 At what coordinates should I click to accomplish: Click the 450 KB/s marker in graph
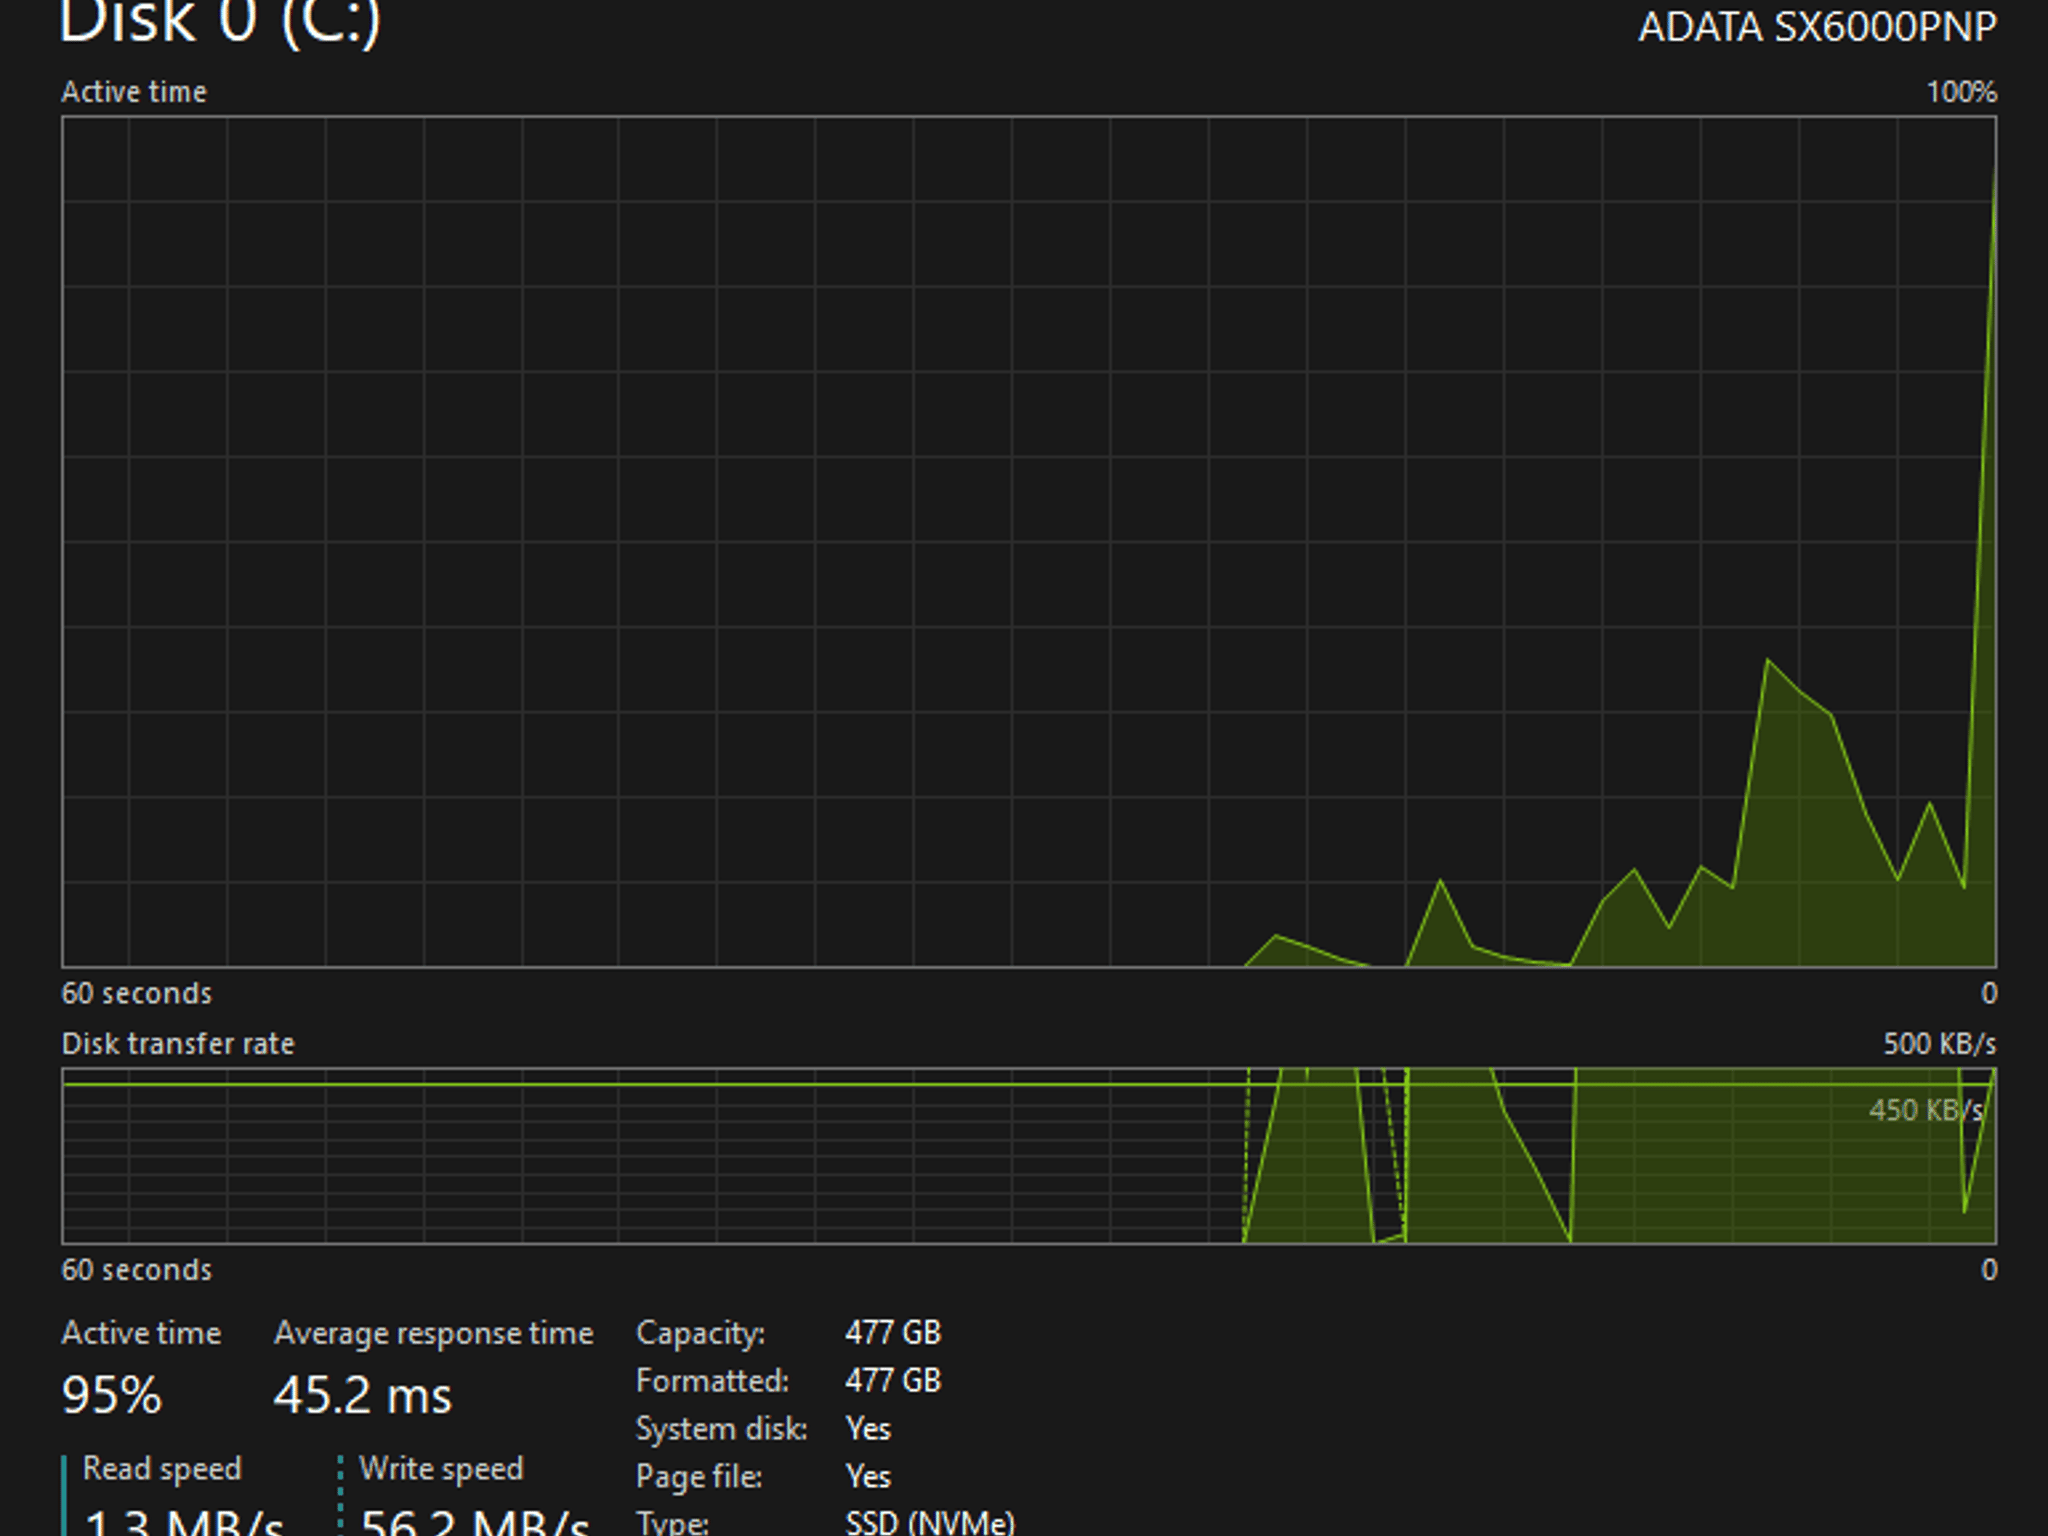click(1926, 1110)
